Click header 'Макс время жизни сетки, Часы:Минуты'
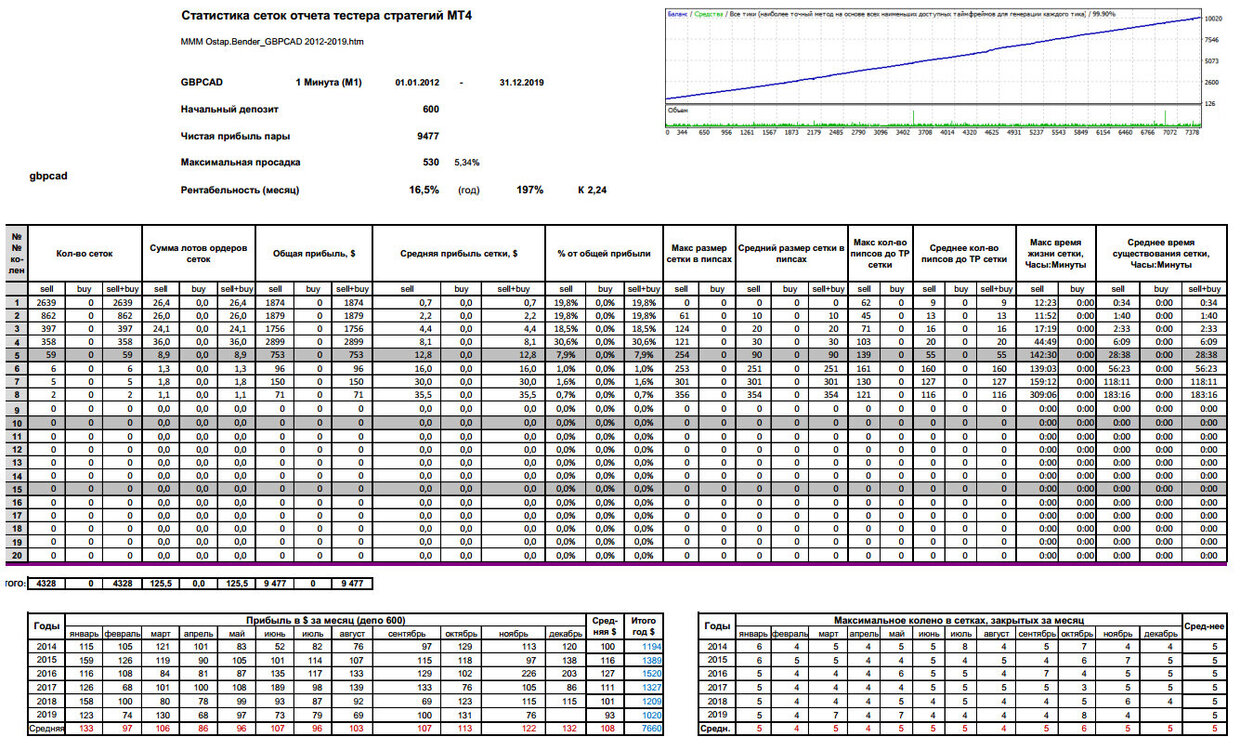The height and width of the screenshot is (750, 1240). click(1056, 254)
